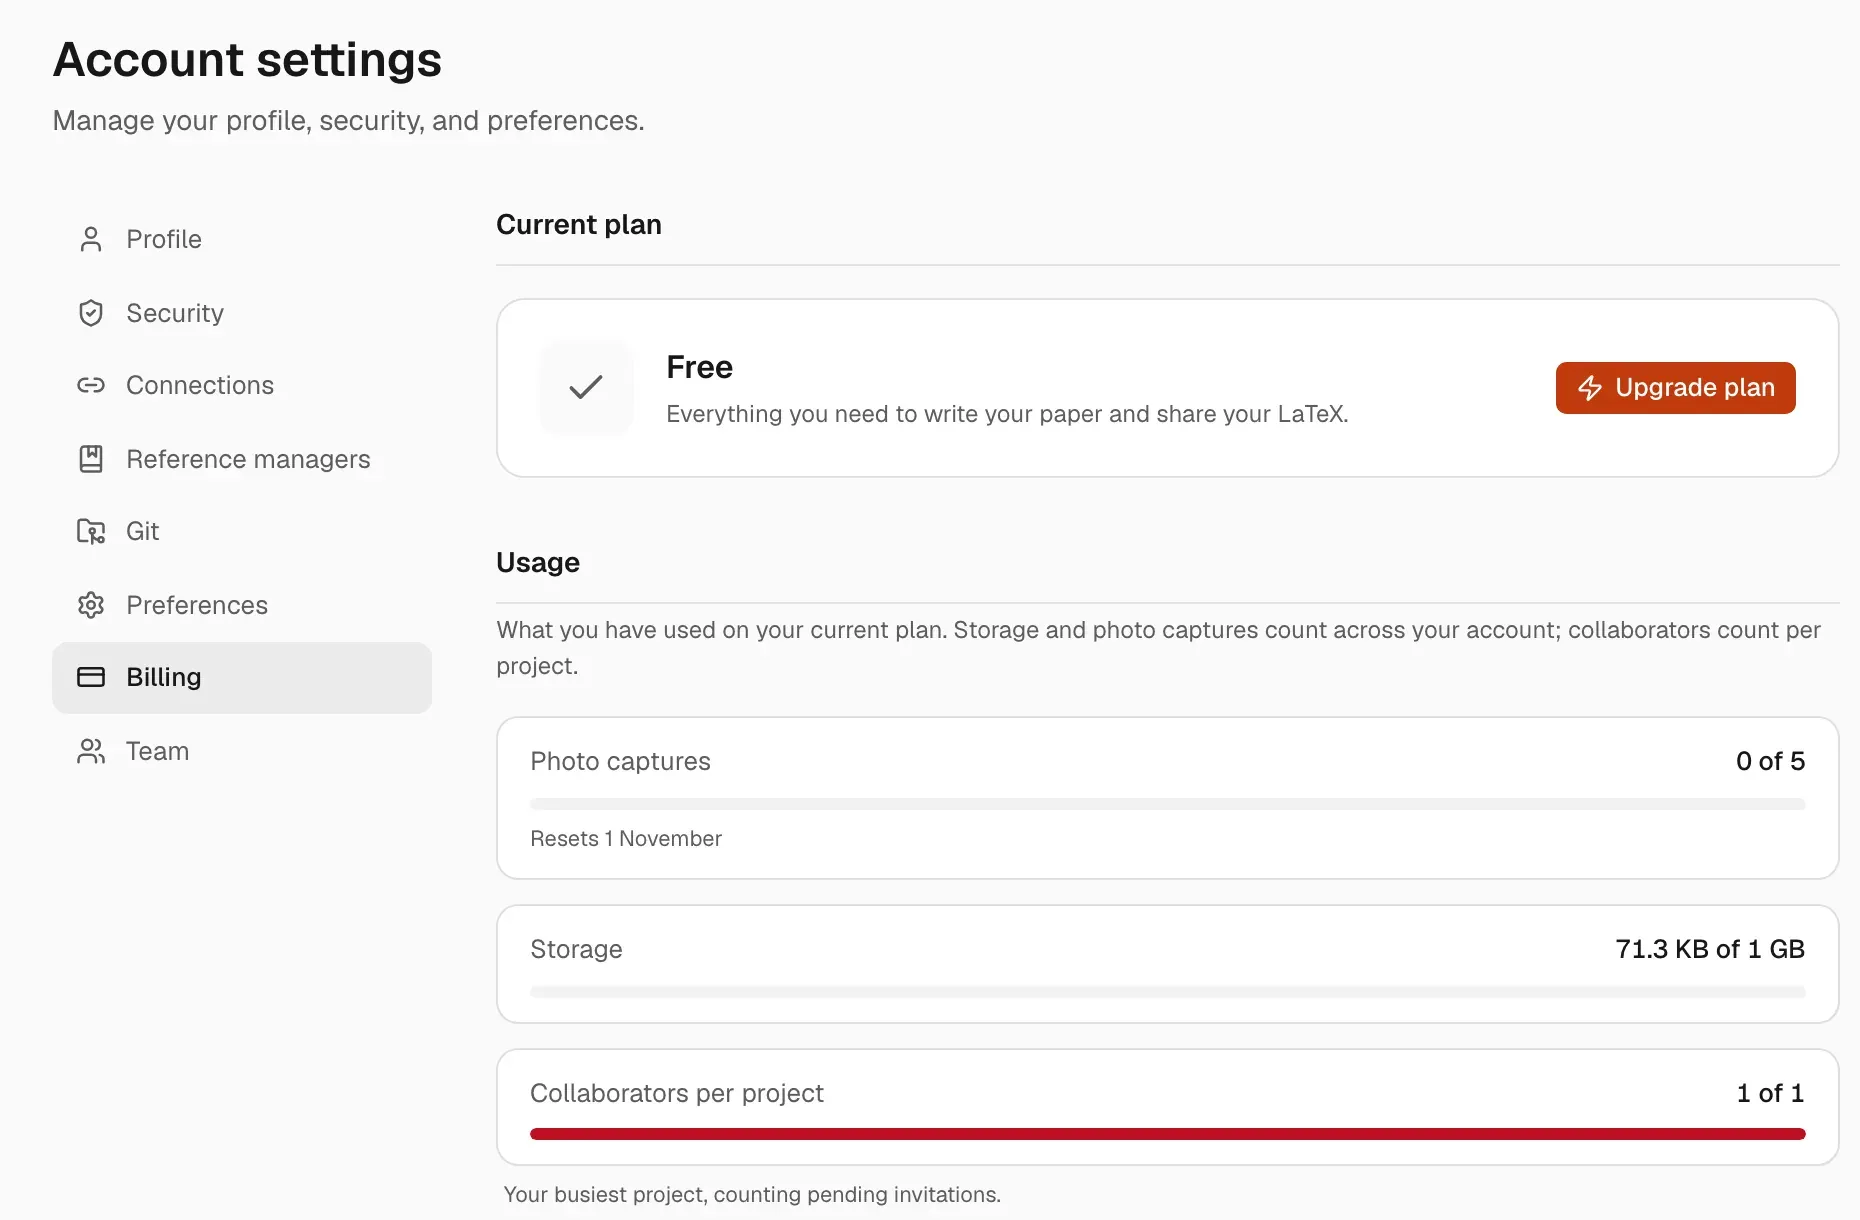Image resolution: width=1860 pixels, height=1220 pixels.
Task: Open the Team section
Action: (242, 751)
